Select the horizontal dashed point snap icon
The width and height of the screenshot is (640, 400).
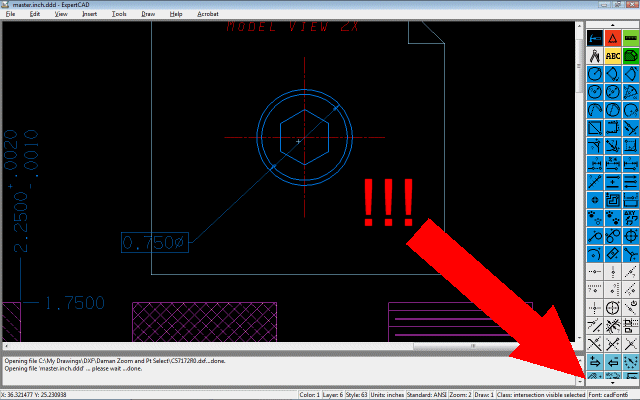point(595,272)
